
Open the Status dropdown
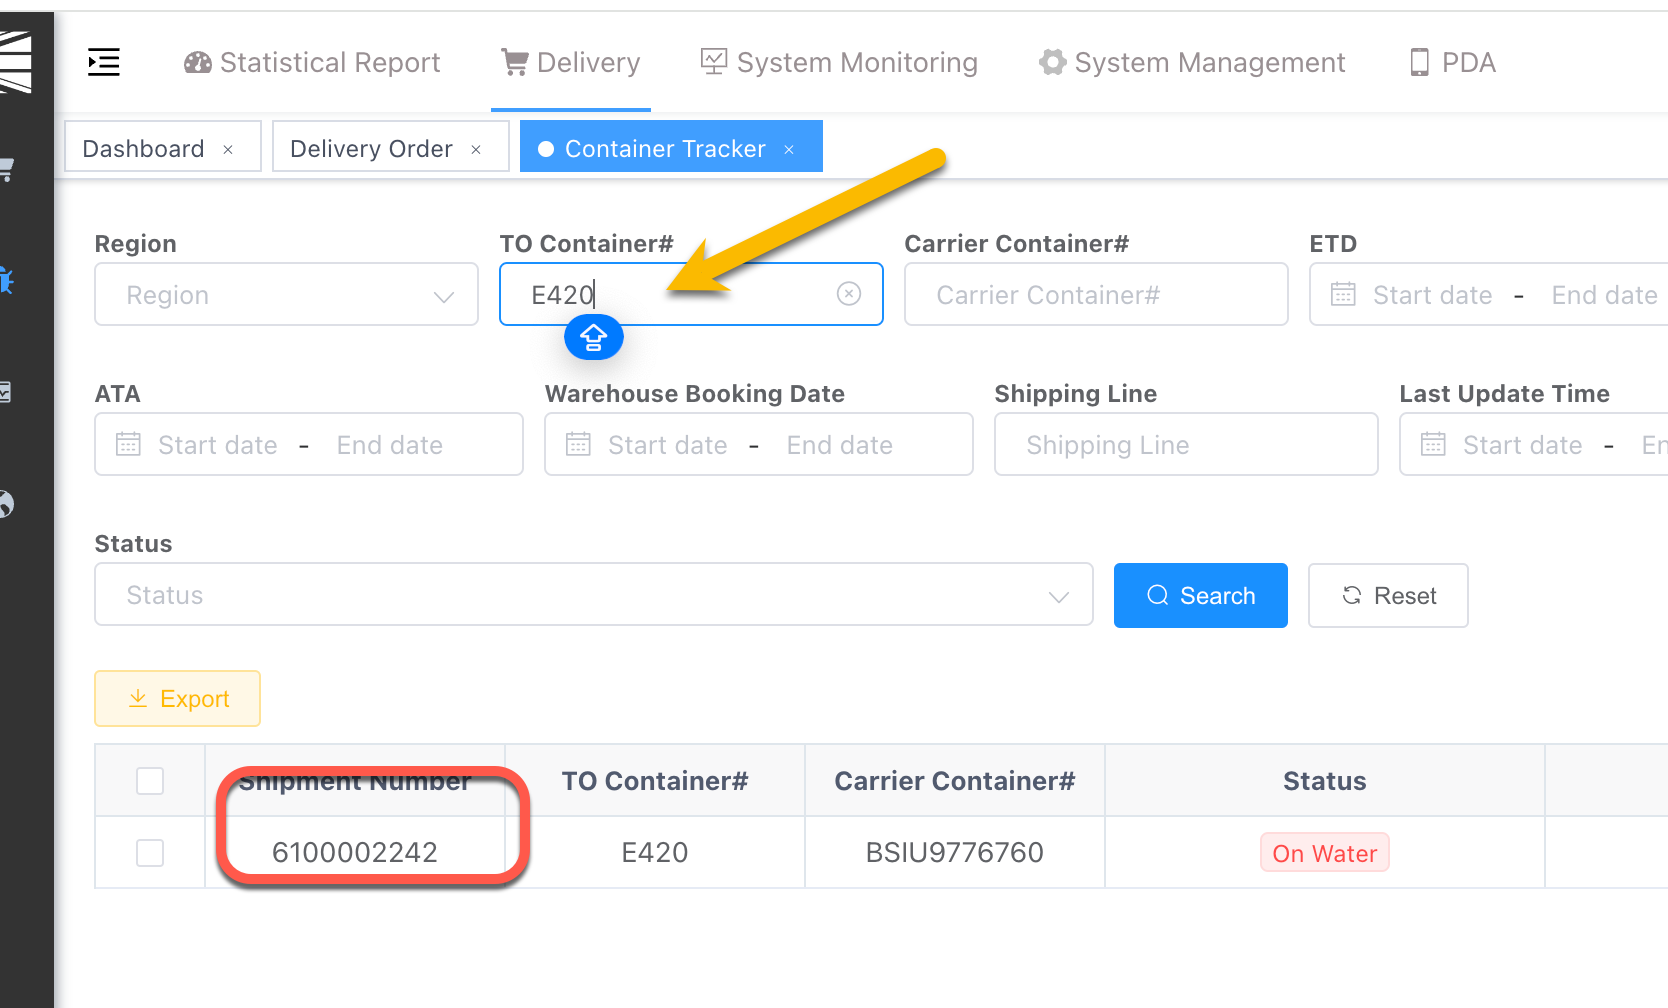593,594
